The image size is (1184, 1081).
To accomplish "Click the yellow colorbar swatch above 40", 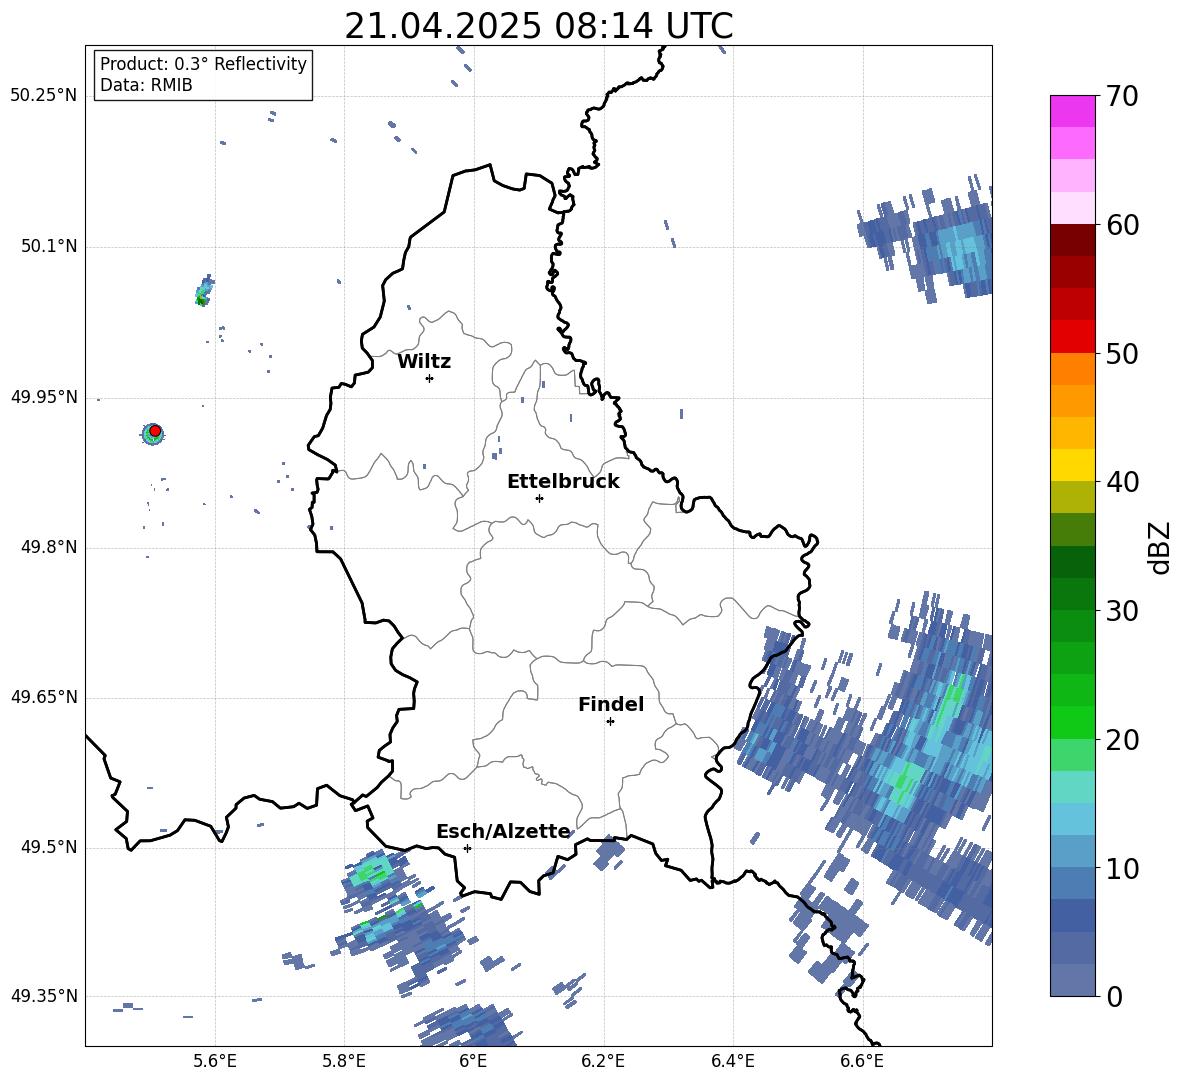I will pos(1072,465).
